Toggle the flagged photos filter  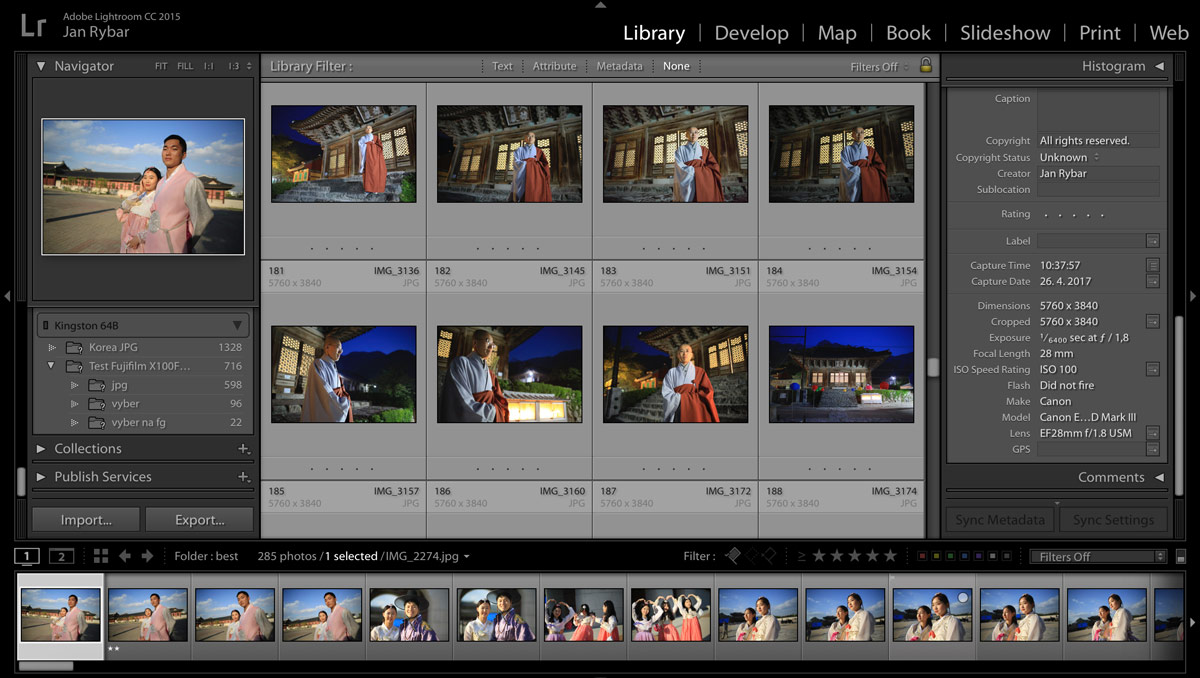pos(733,556)
